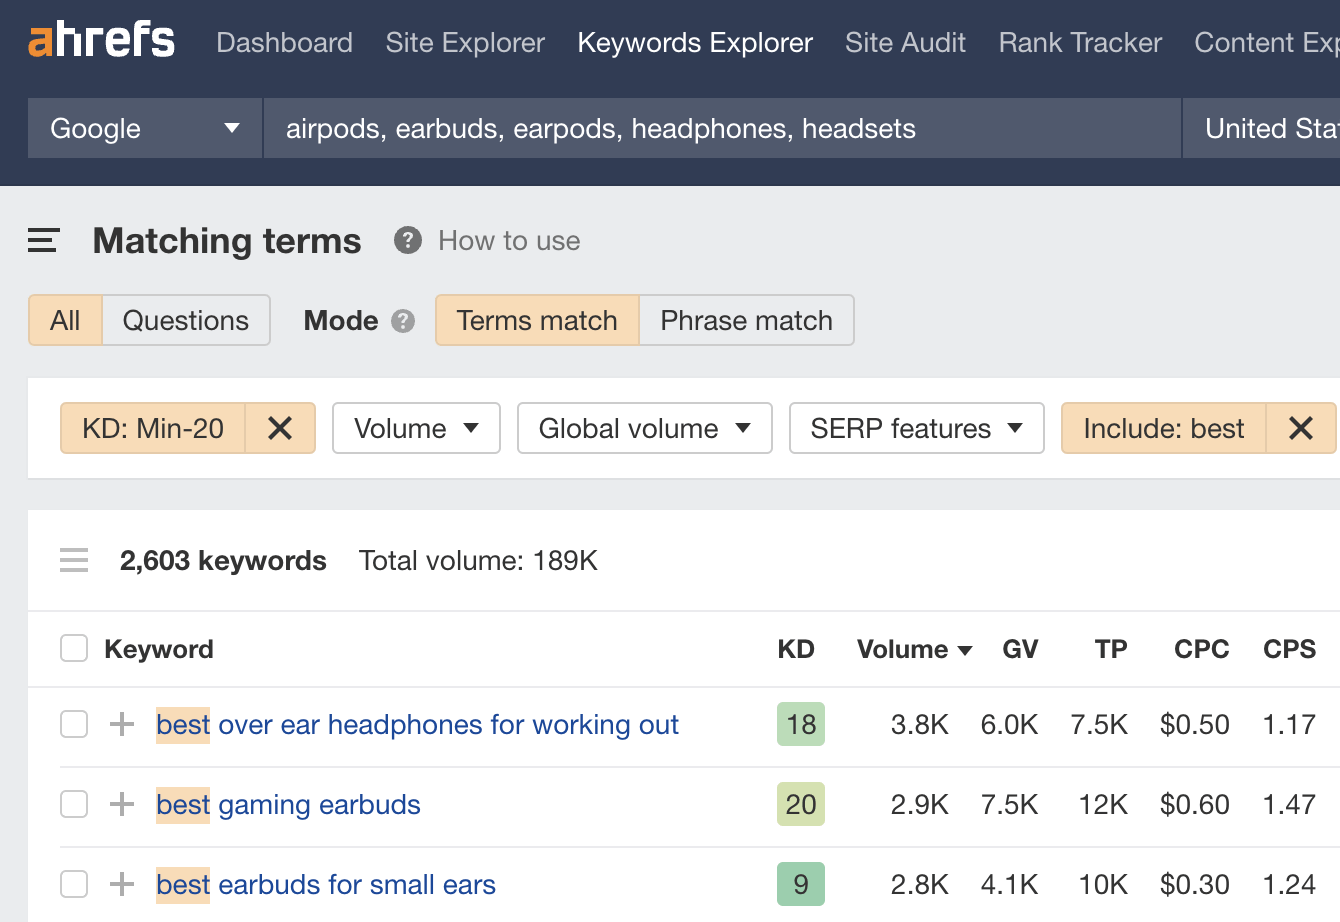Click the plus icon beside best gaming earbuds
The image size is (1340, 922).
pos(120,803)
